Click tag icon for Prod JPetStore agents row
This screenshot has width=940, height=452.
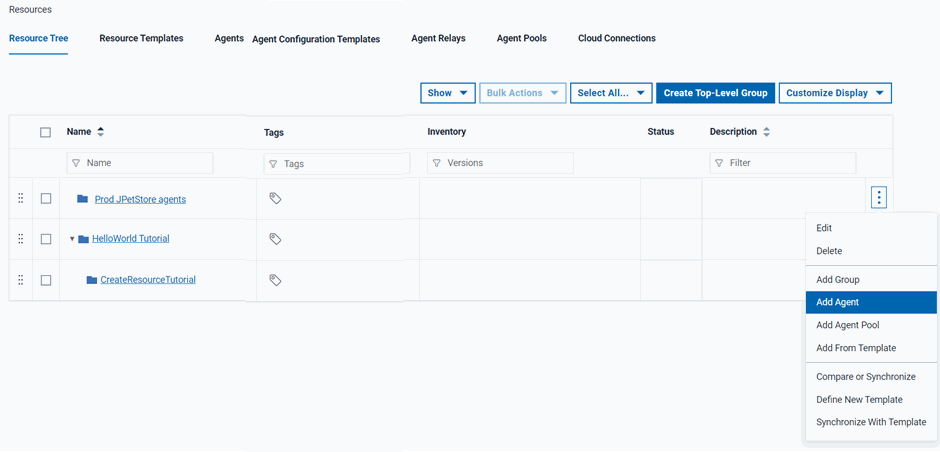[x=275, y=199]
